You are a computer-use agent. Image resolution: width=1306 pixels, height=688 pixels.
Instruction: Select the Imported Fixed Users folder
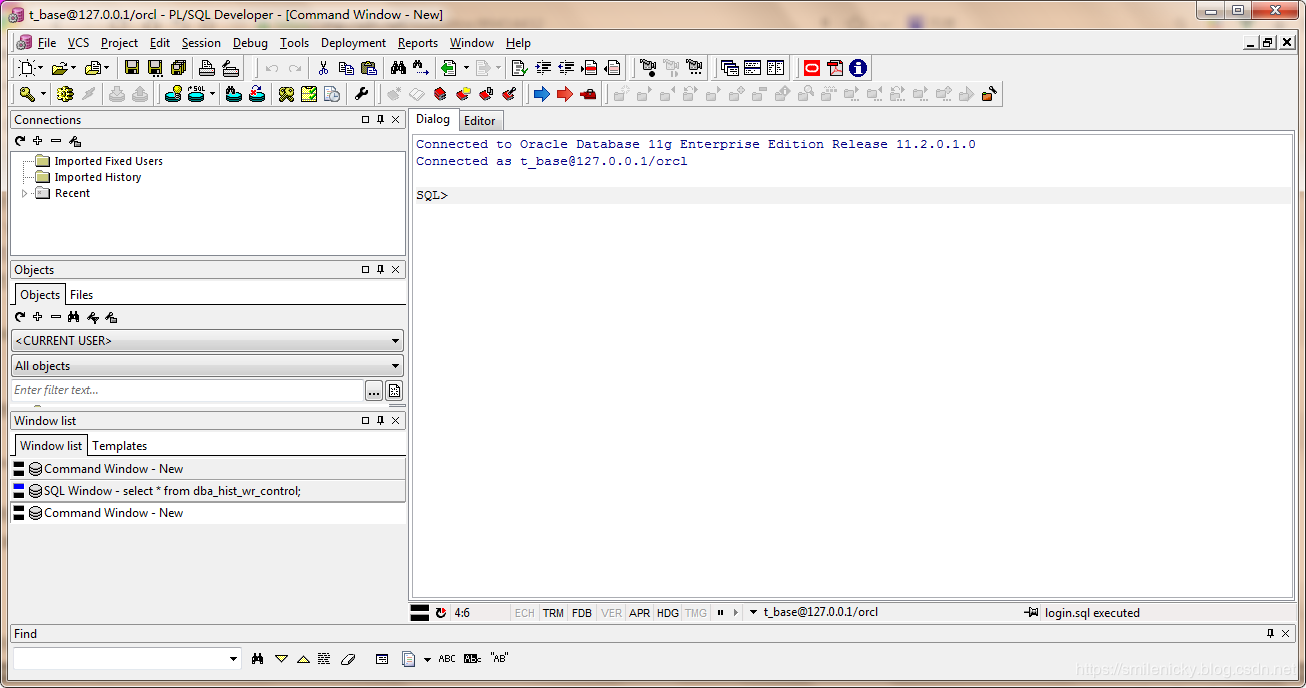pyautogui.click(x=108, y=161)
